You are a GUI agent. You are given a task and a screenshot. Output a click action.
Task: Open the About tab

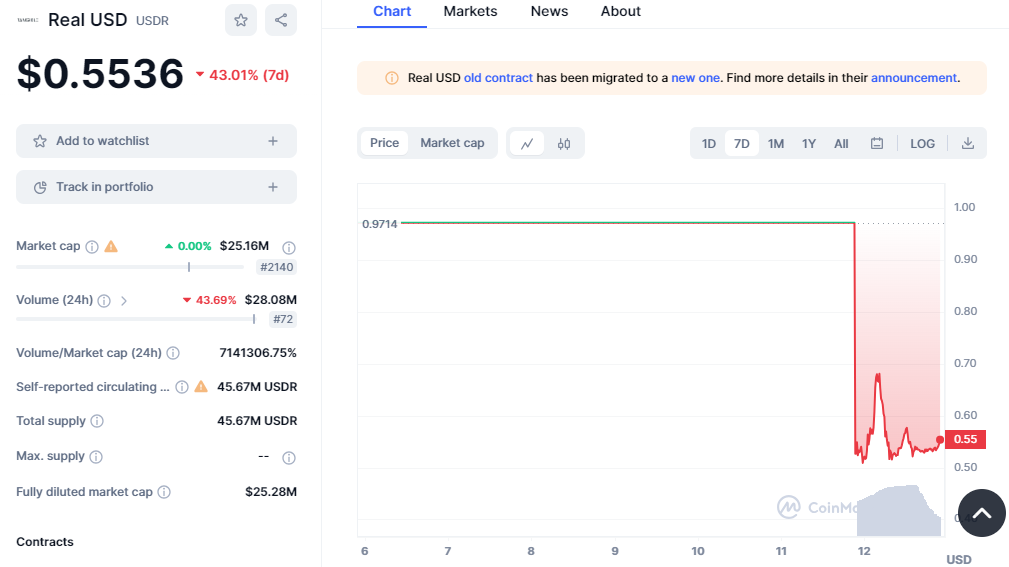pos(620,12)
